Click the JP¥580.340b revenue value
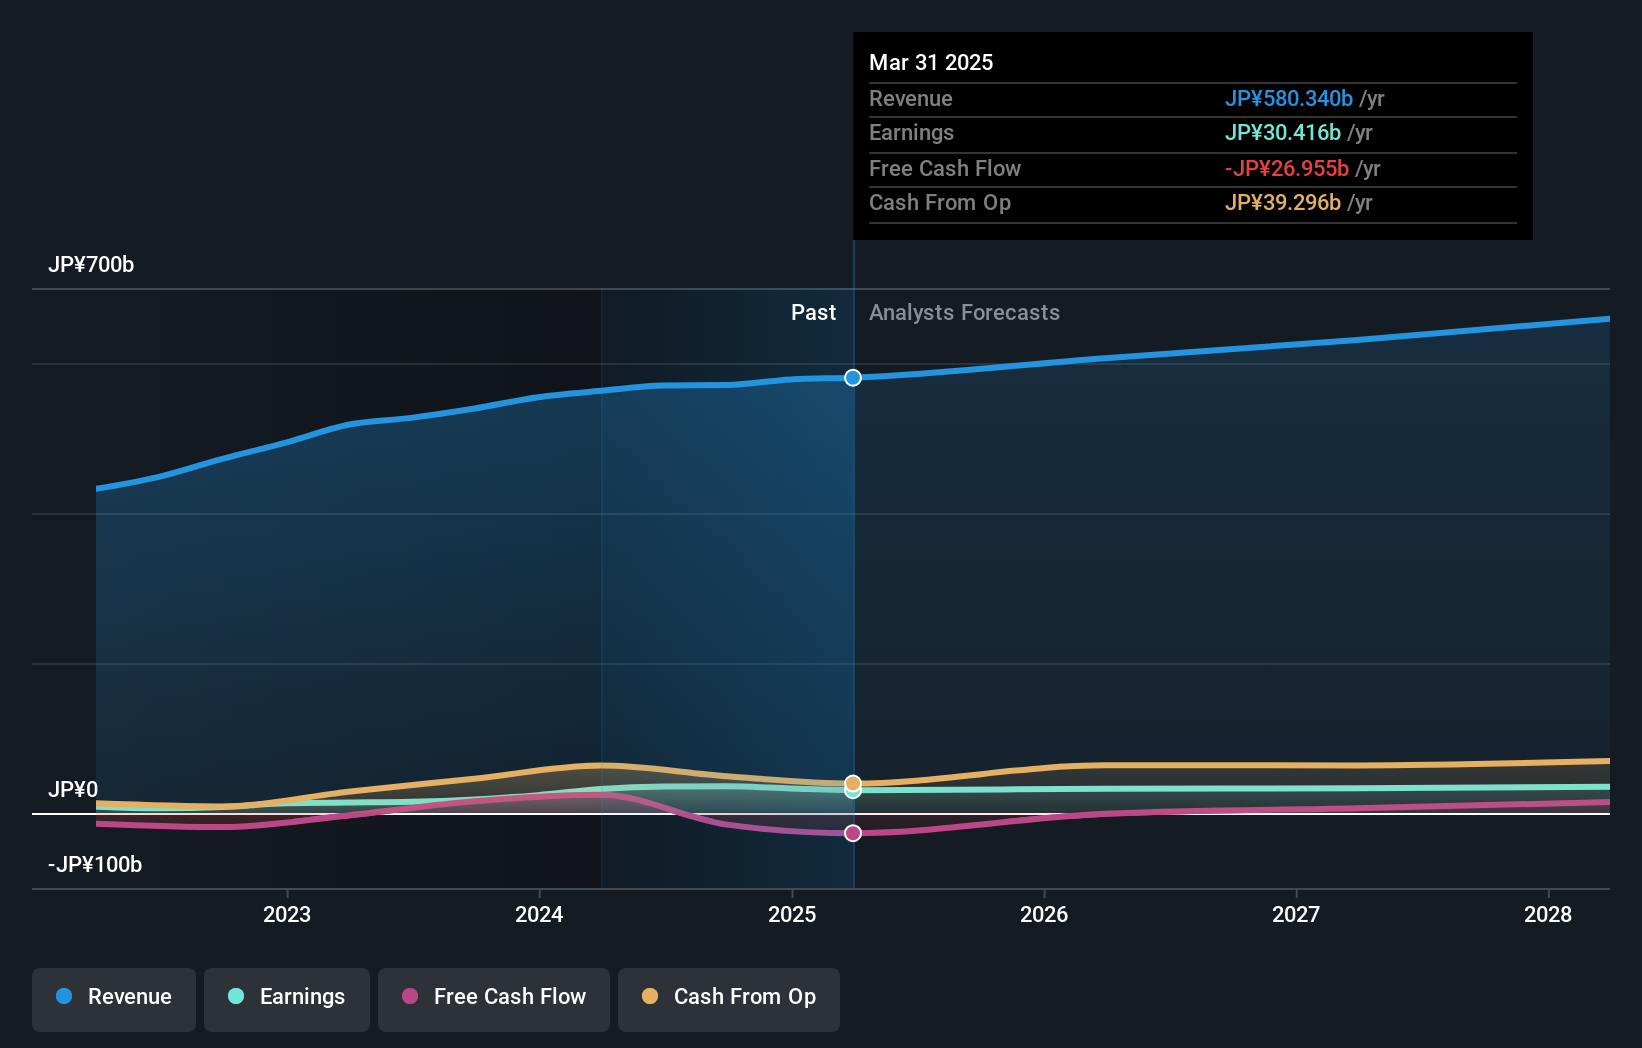This screenshot has width=1642, height=1048. click(x=1289, y=99)
